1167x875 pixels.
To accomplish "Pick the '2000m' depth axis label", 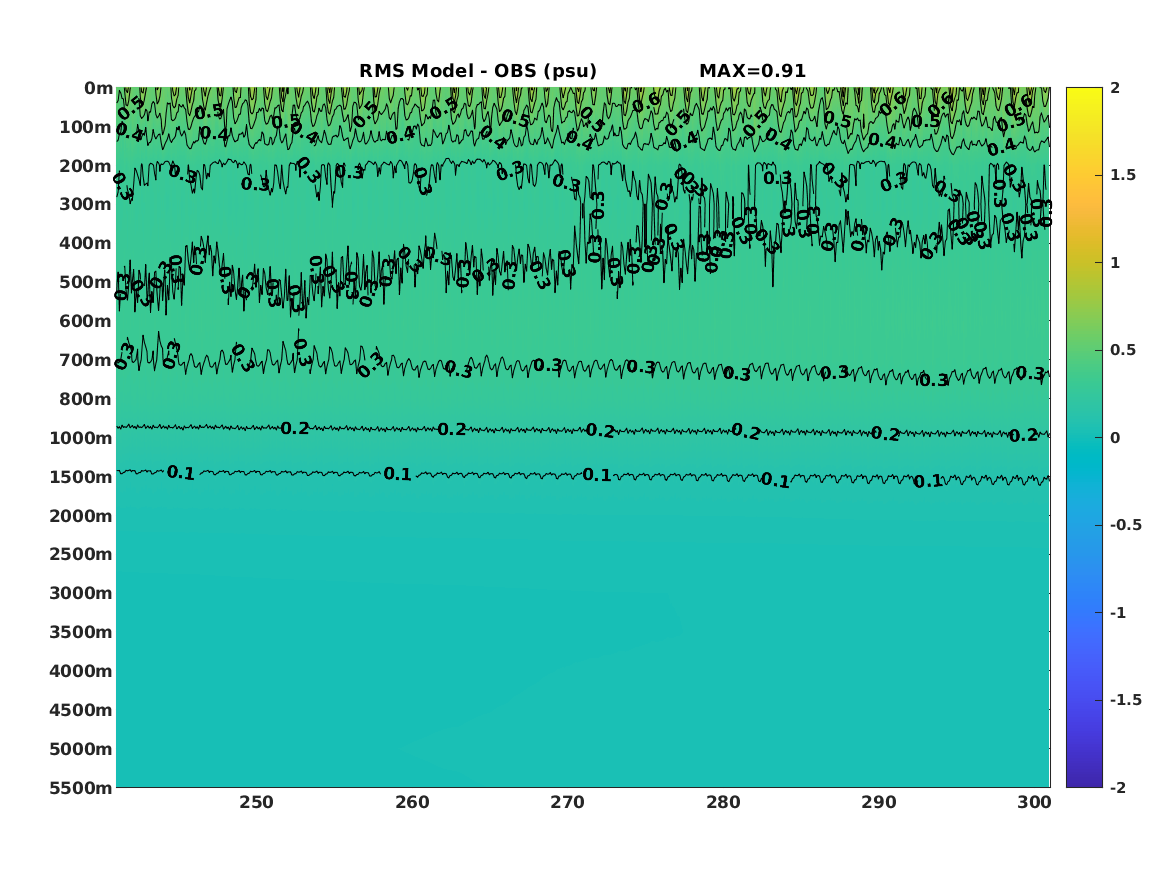I will pos(81,516).
